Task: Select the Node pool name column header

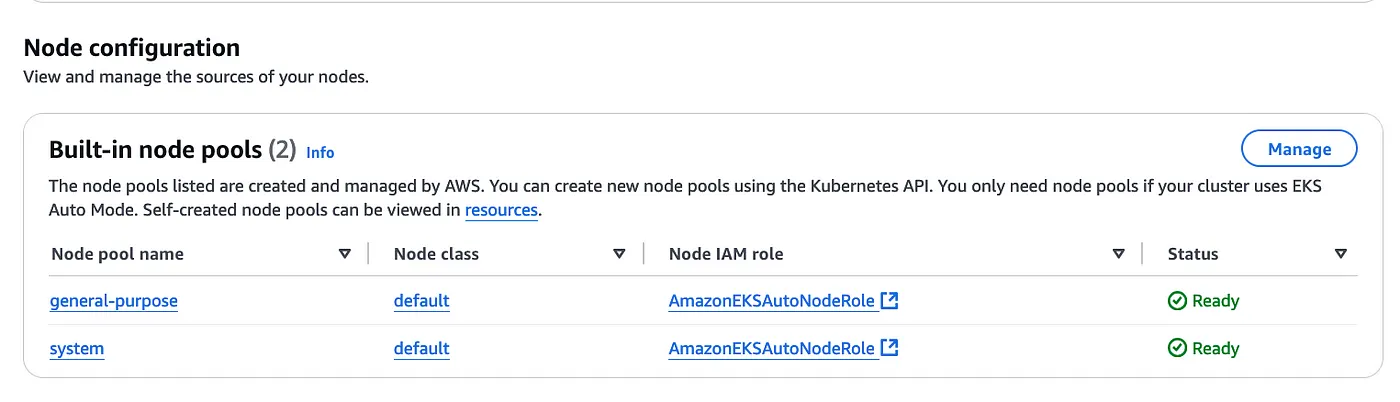Action: (117, 254)
